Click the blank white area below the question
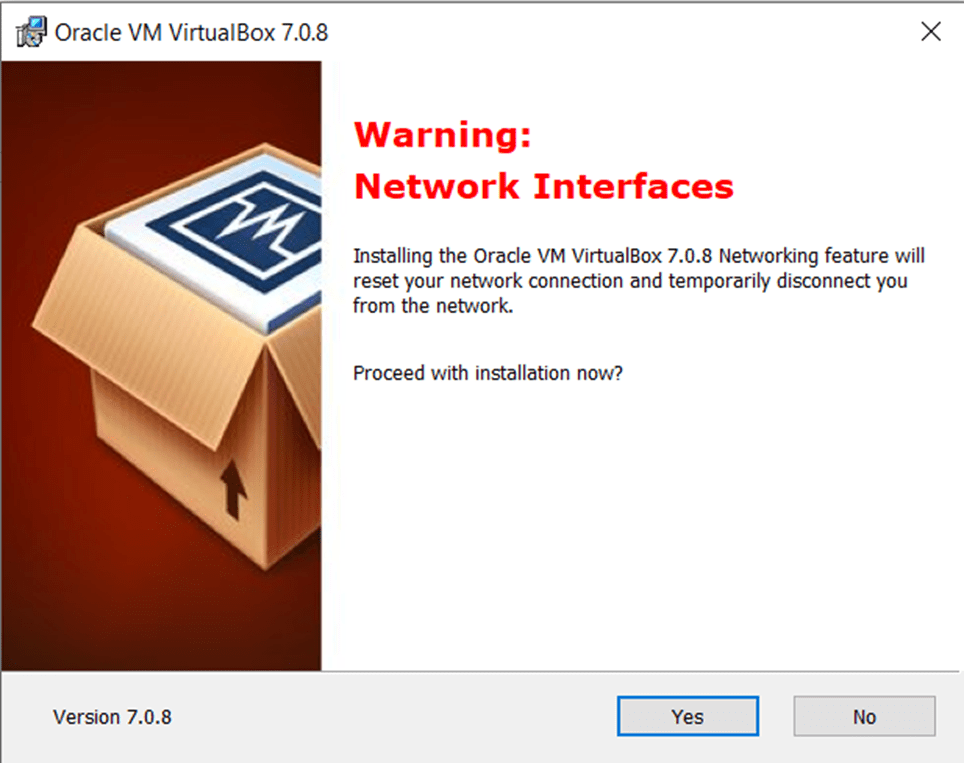964x763 pixels. (x=640, y=520)
